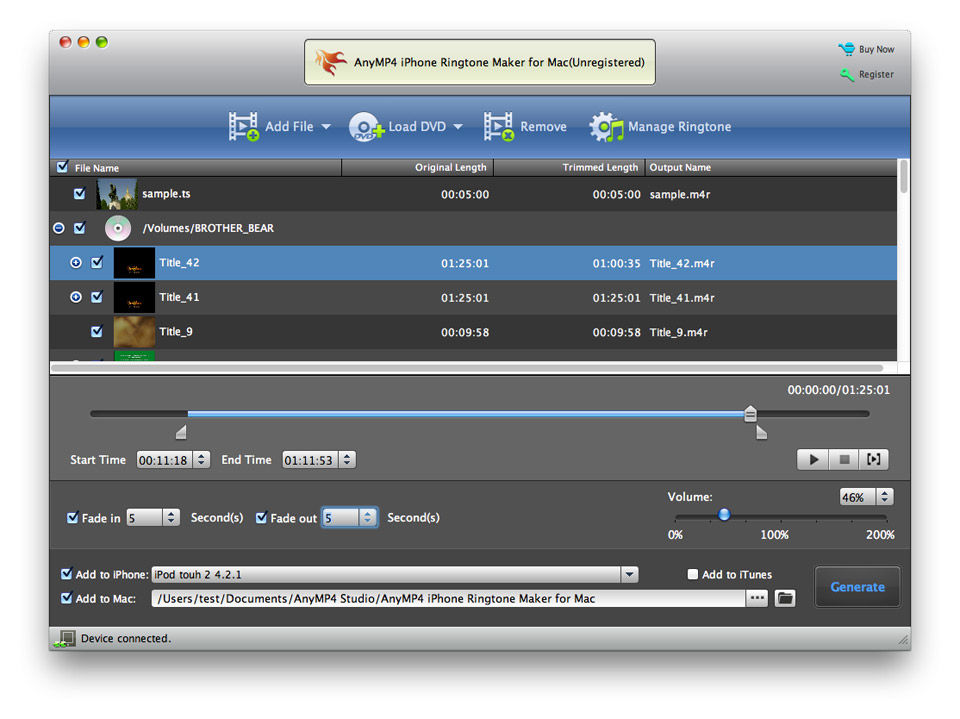Uncheck the Title_42 checkbox

[97, 262]
